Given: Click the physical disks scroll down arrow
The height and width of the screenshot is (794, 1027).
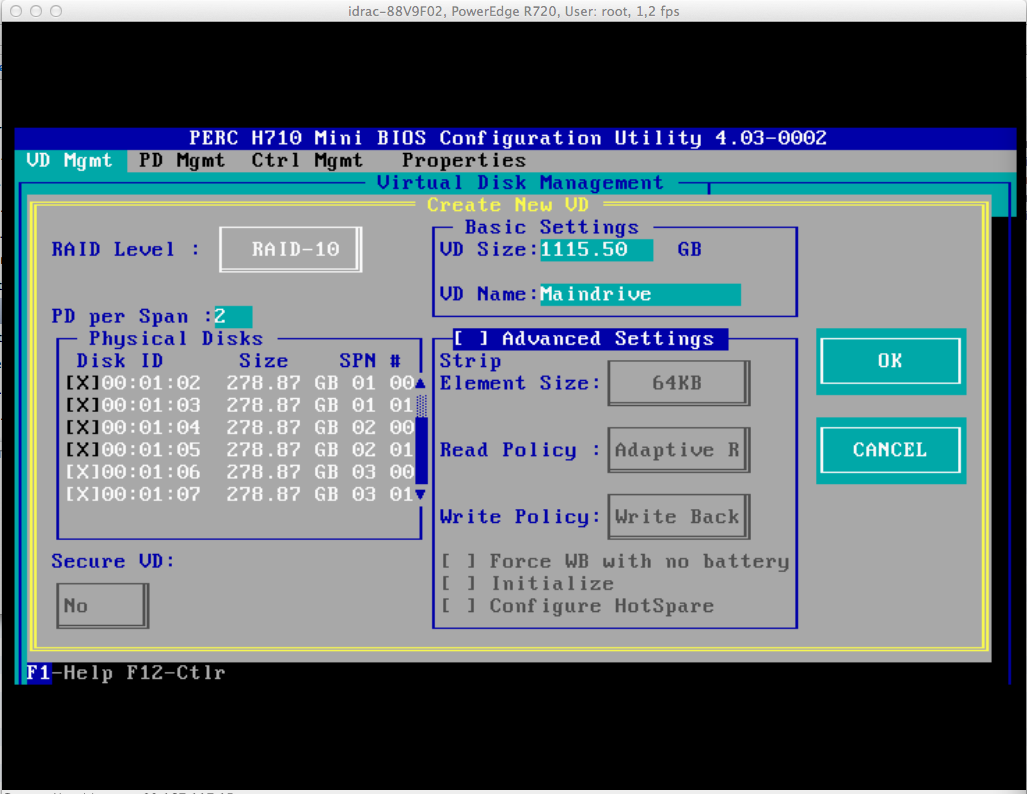Looking at the screenshot, I should 420,495.
